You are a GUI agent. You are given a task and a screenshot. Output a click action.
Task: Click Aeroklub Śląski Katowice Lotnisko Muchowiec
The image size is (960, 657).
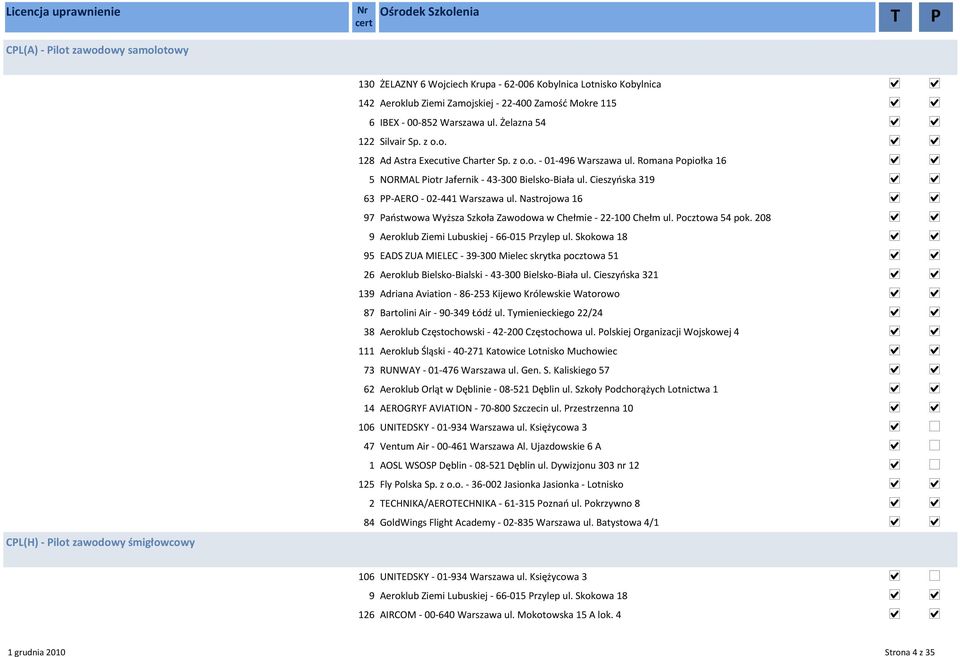(498, 351)
